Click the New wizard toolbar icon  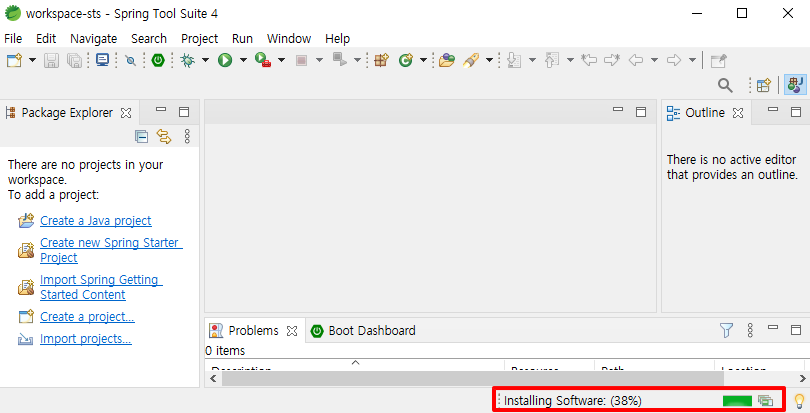click(14, 60)
